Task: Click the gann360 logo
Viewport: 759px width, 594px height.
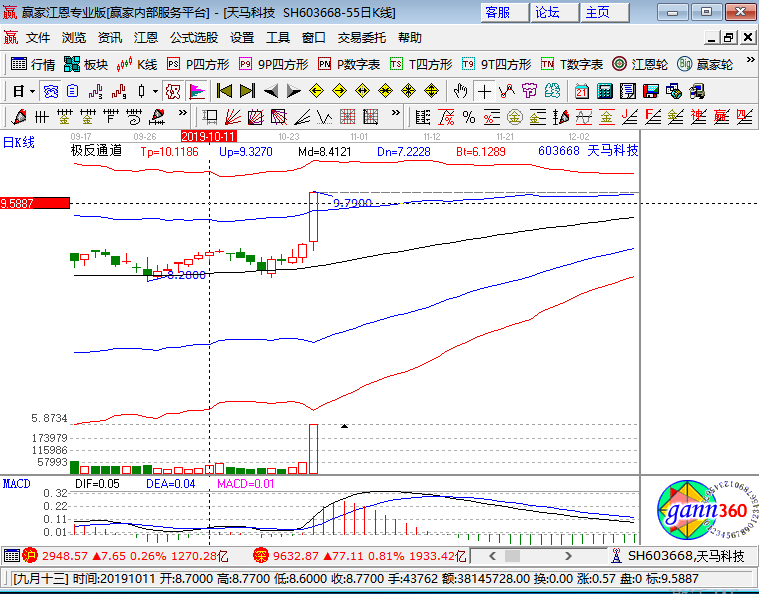Action: click(708, 510)
